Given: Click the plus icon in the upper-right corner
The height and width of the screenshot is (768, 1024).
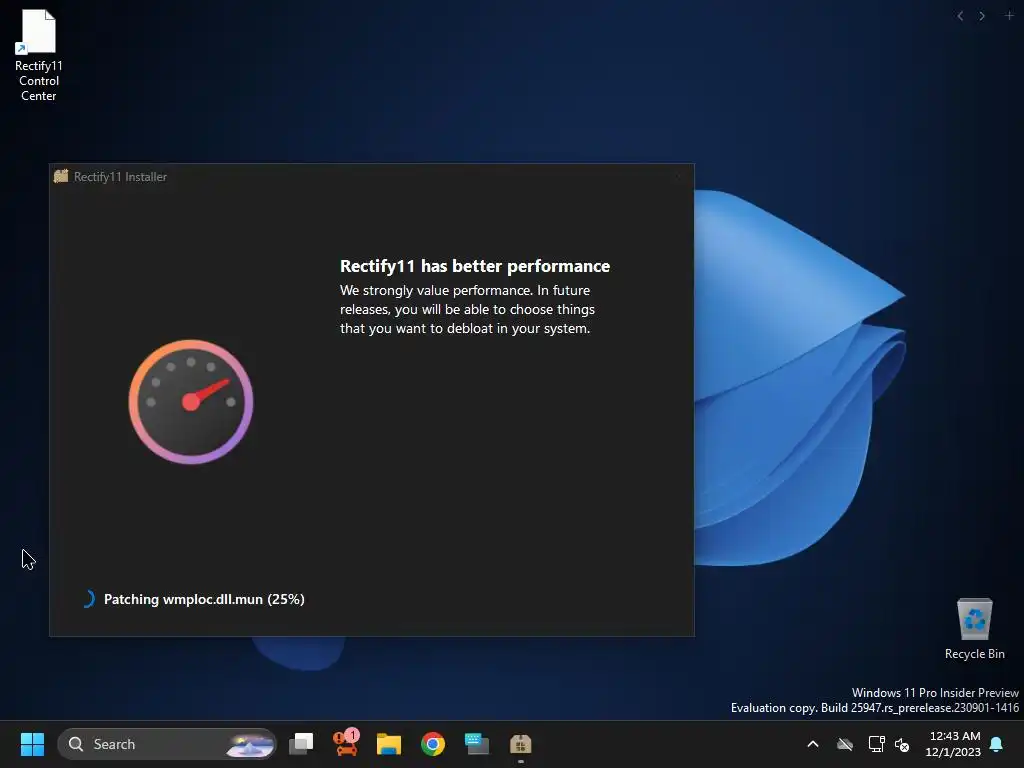Looking at the screenshot, I should (1009, 15).
